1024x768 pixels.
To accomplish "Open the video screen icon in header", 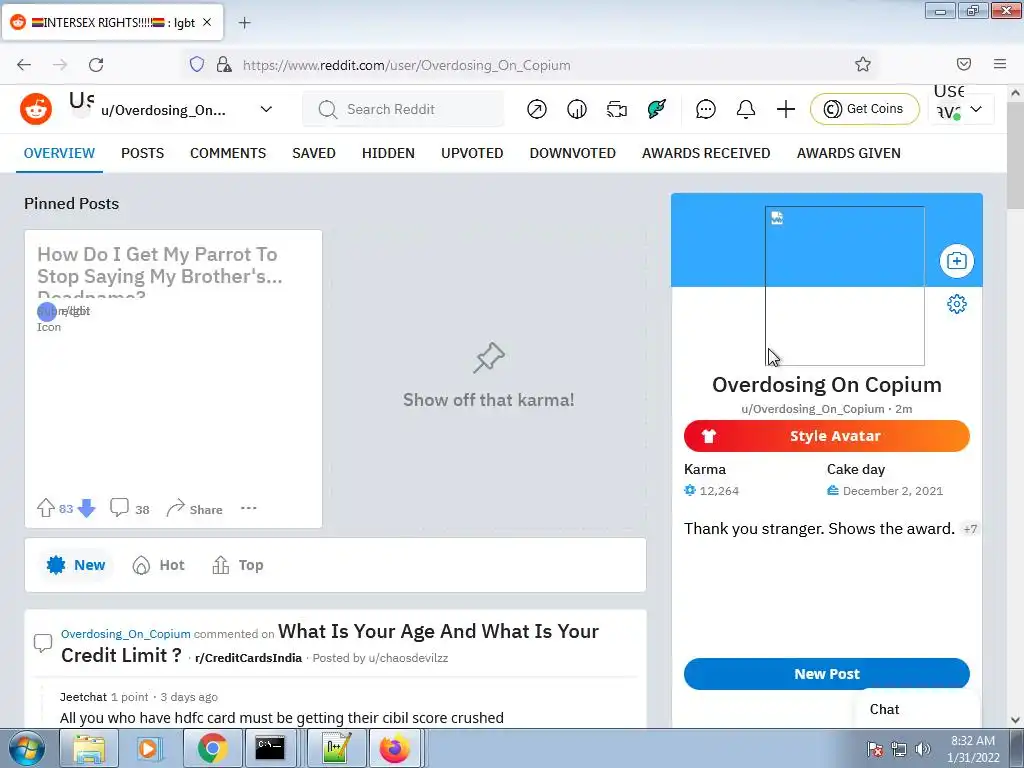I will pos(616,109).
